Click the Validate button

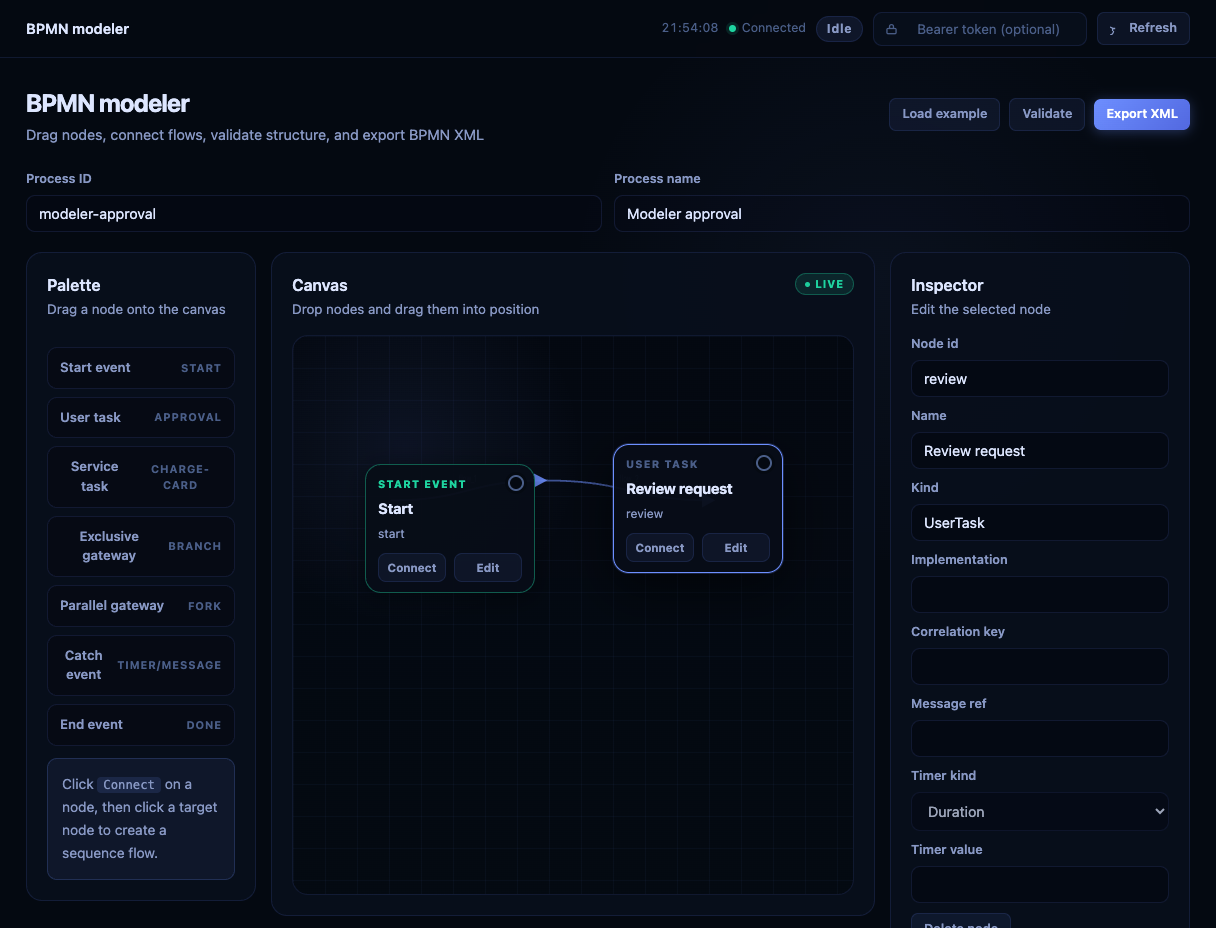coord(1047,114)
